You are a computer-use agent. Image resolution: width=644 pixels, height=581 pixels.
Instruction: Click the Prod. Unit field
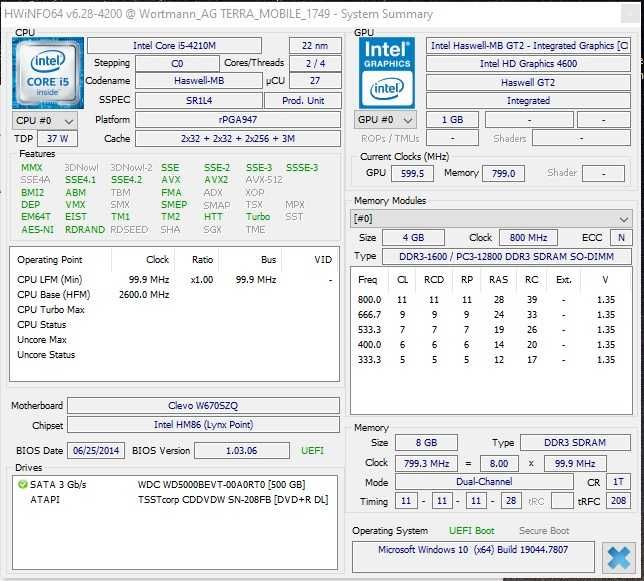(303, 101)
